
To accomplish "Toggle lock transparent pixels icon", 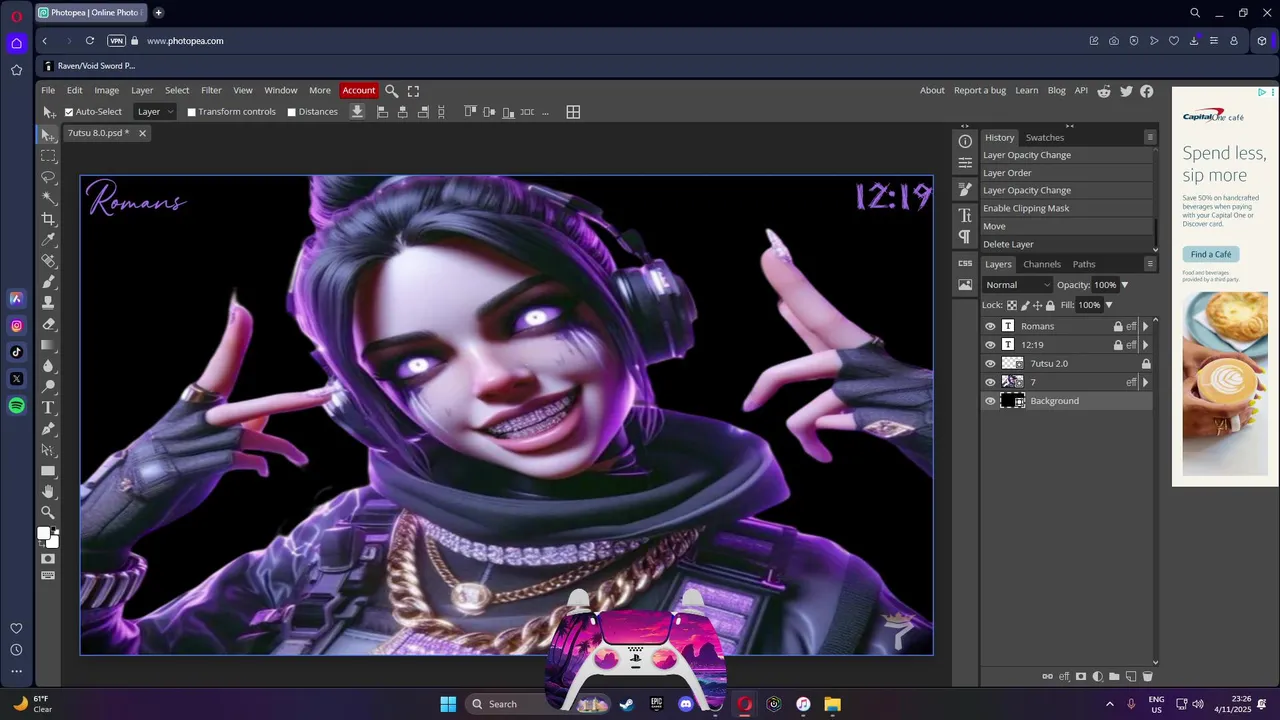I will pos(1012,305).
